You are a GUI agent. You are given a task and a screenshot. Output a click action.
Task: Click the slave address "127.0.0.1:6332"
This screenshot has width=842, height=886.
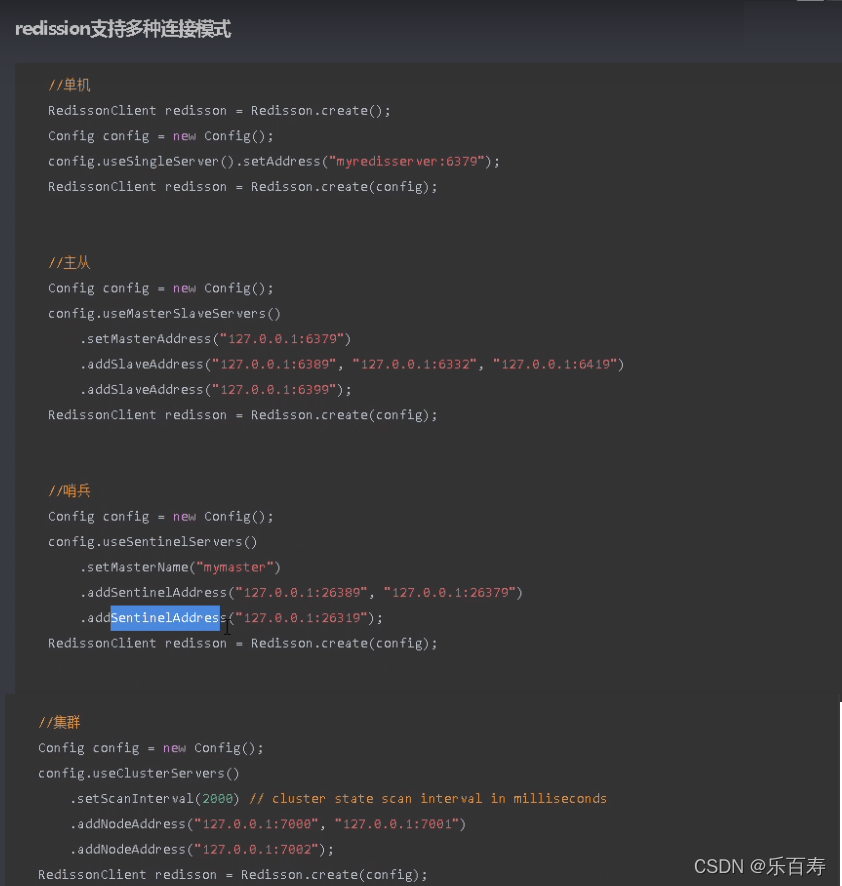pos(415,364)
